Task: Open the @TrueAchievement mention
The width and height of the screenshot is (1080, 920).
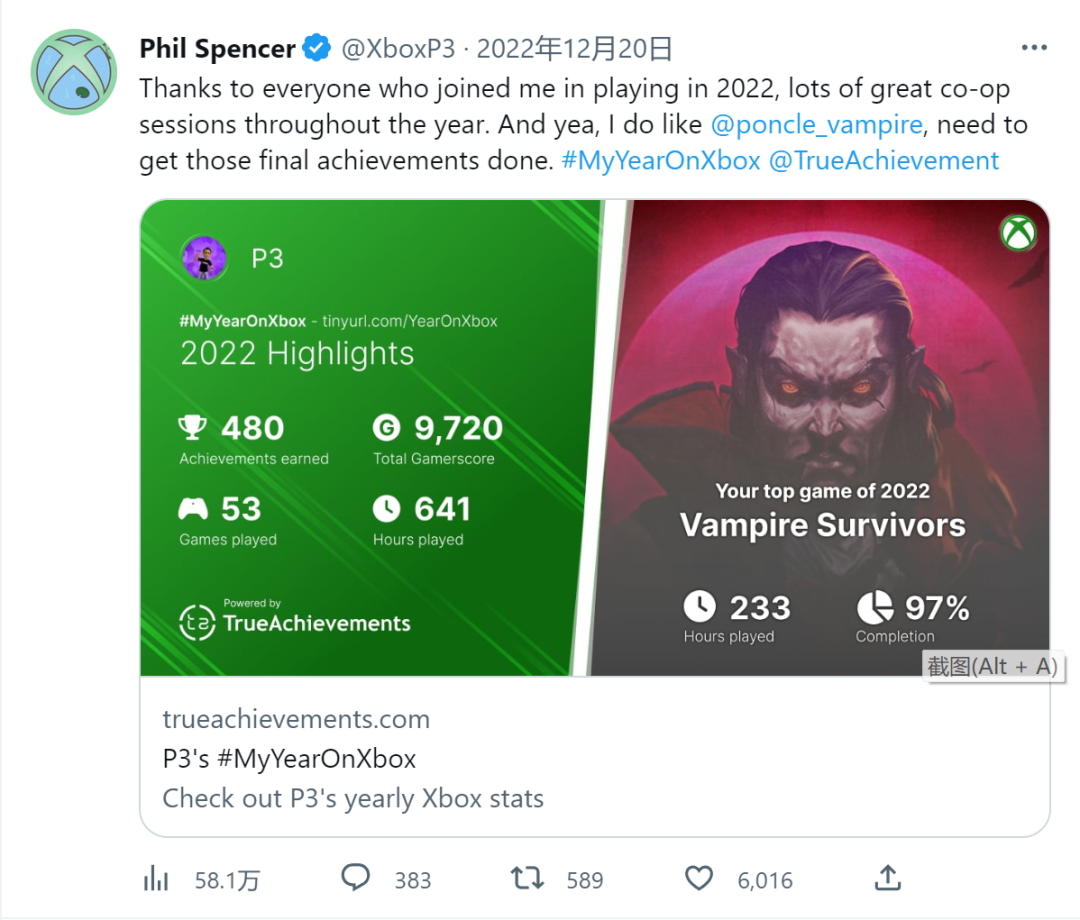Action: point(884,161)
